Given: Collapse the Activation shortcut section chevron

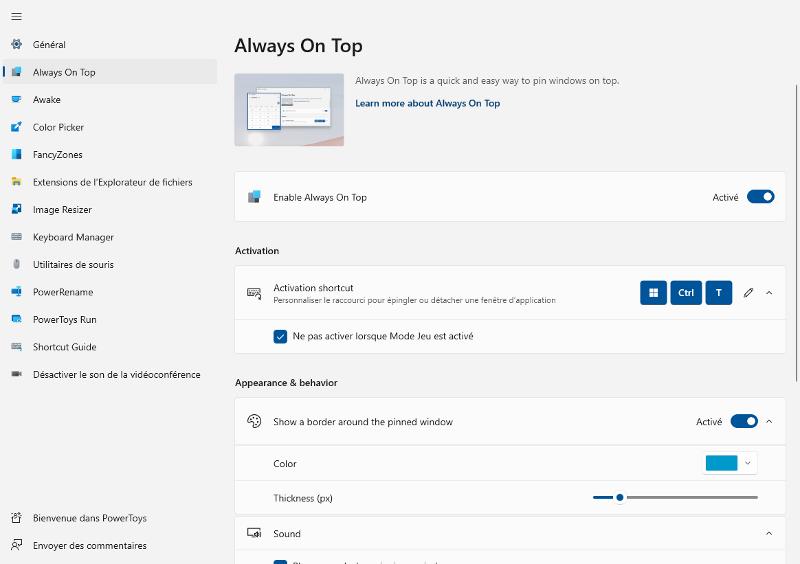Looking at the screenshot, I should pos(769,292).
